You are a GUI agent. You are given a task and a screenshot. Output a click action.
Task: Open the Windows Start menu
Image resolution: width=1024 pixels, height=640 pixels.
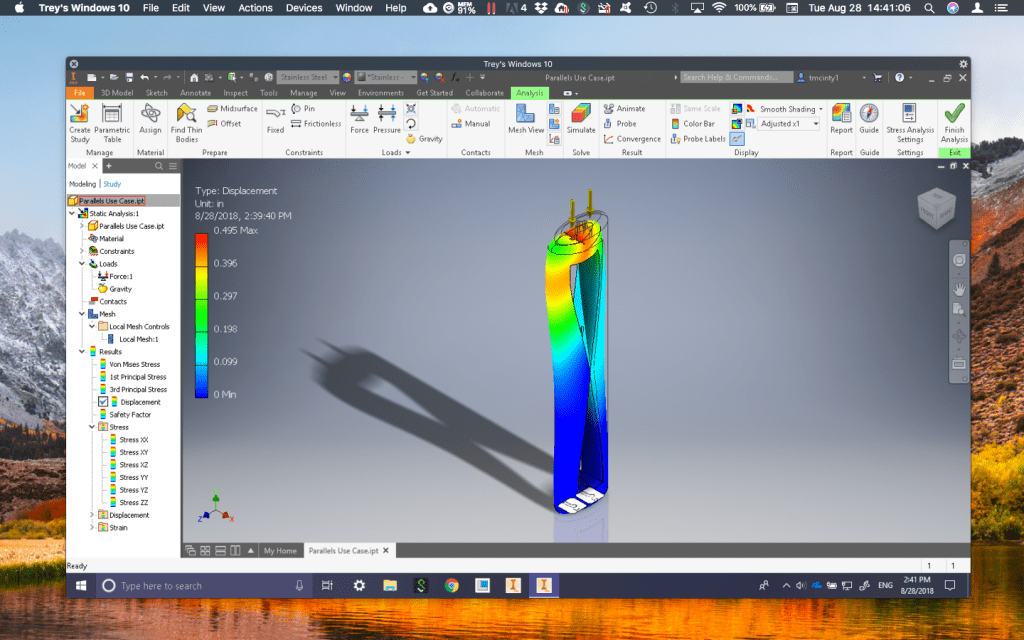pos(81,586)
